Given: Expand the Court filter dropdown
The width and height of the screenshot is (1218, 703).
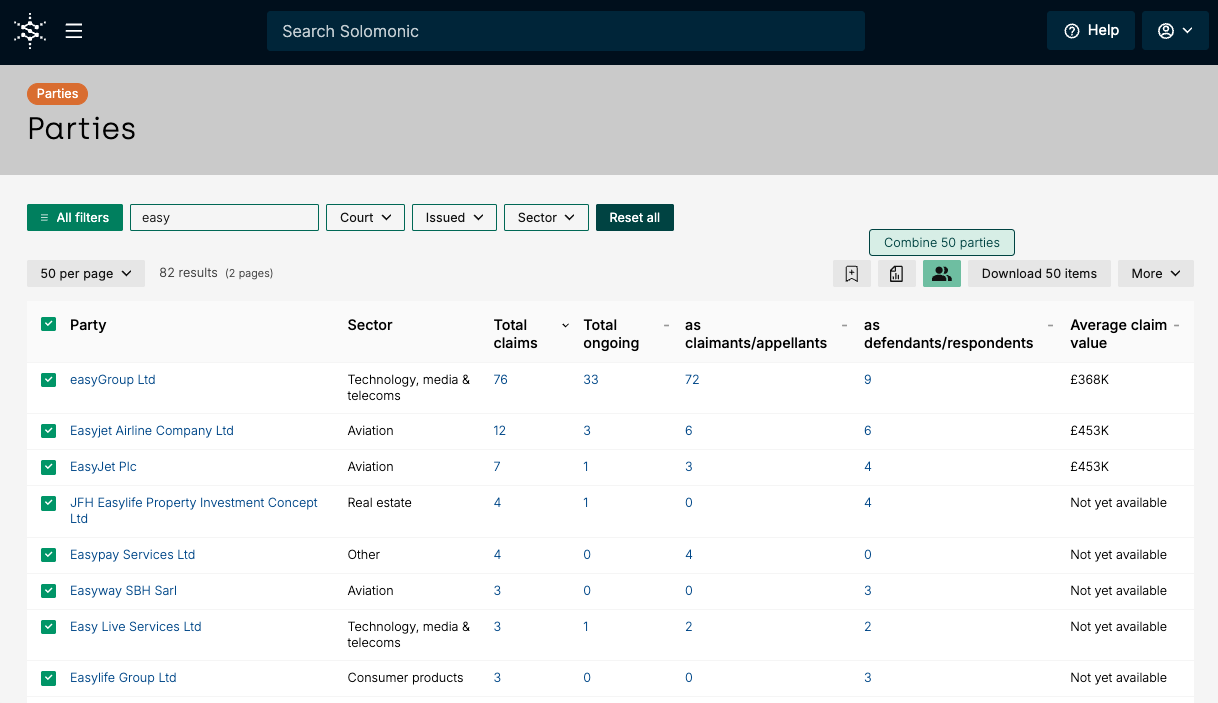Looking at the screenshot, I should [365, 218].
